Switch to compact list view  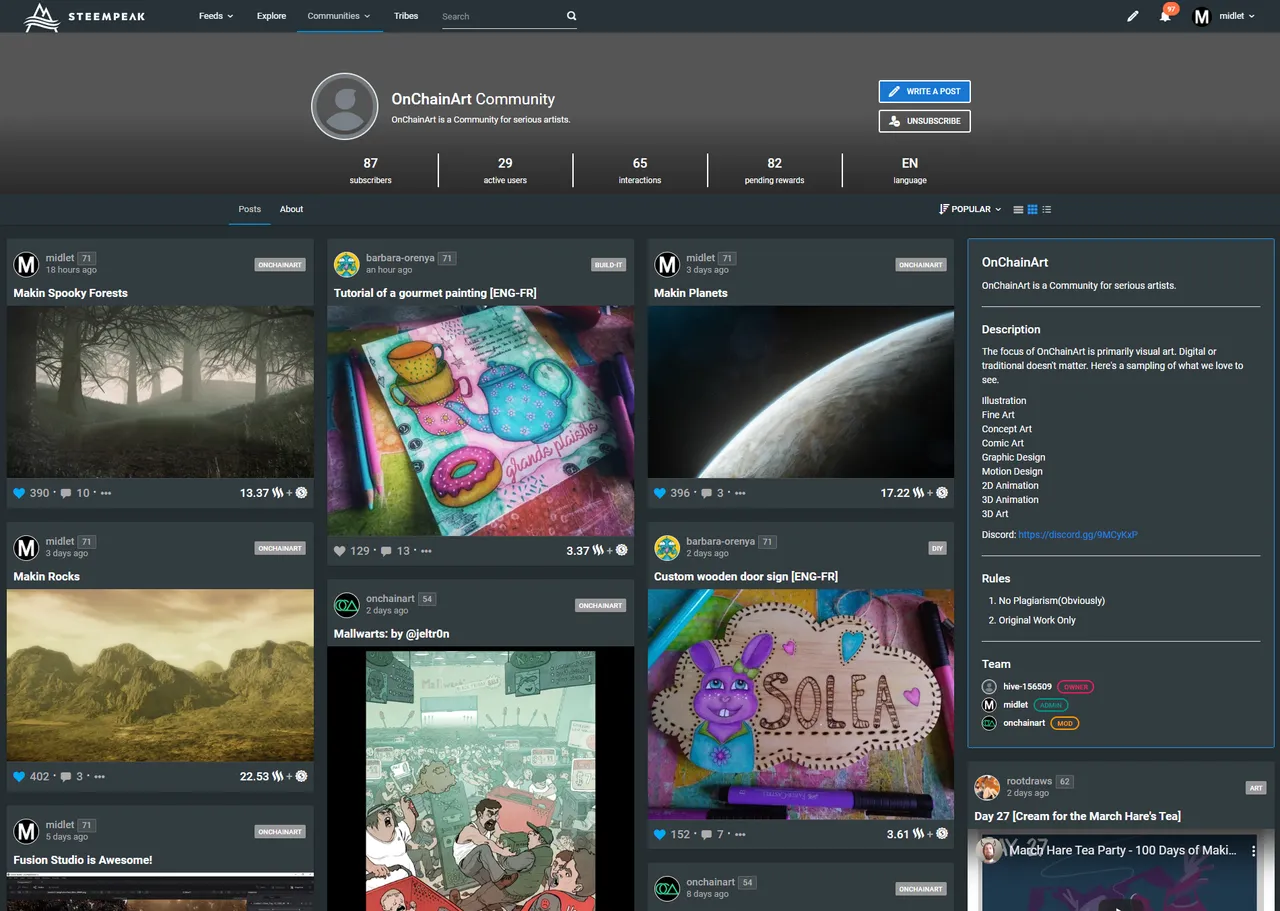coord(1047,210)
